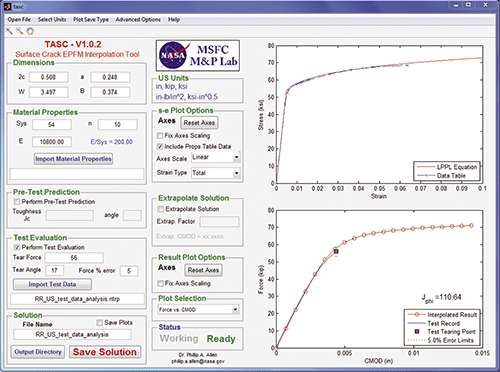Select the zoom in magnifier tool
The width and height of the screenshot is (500, 372).
coord(9,31)
